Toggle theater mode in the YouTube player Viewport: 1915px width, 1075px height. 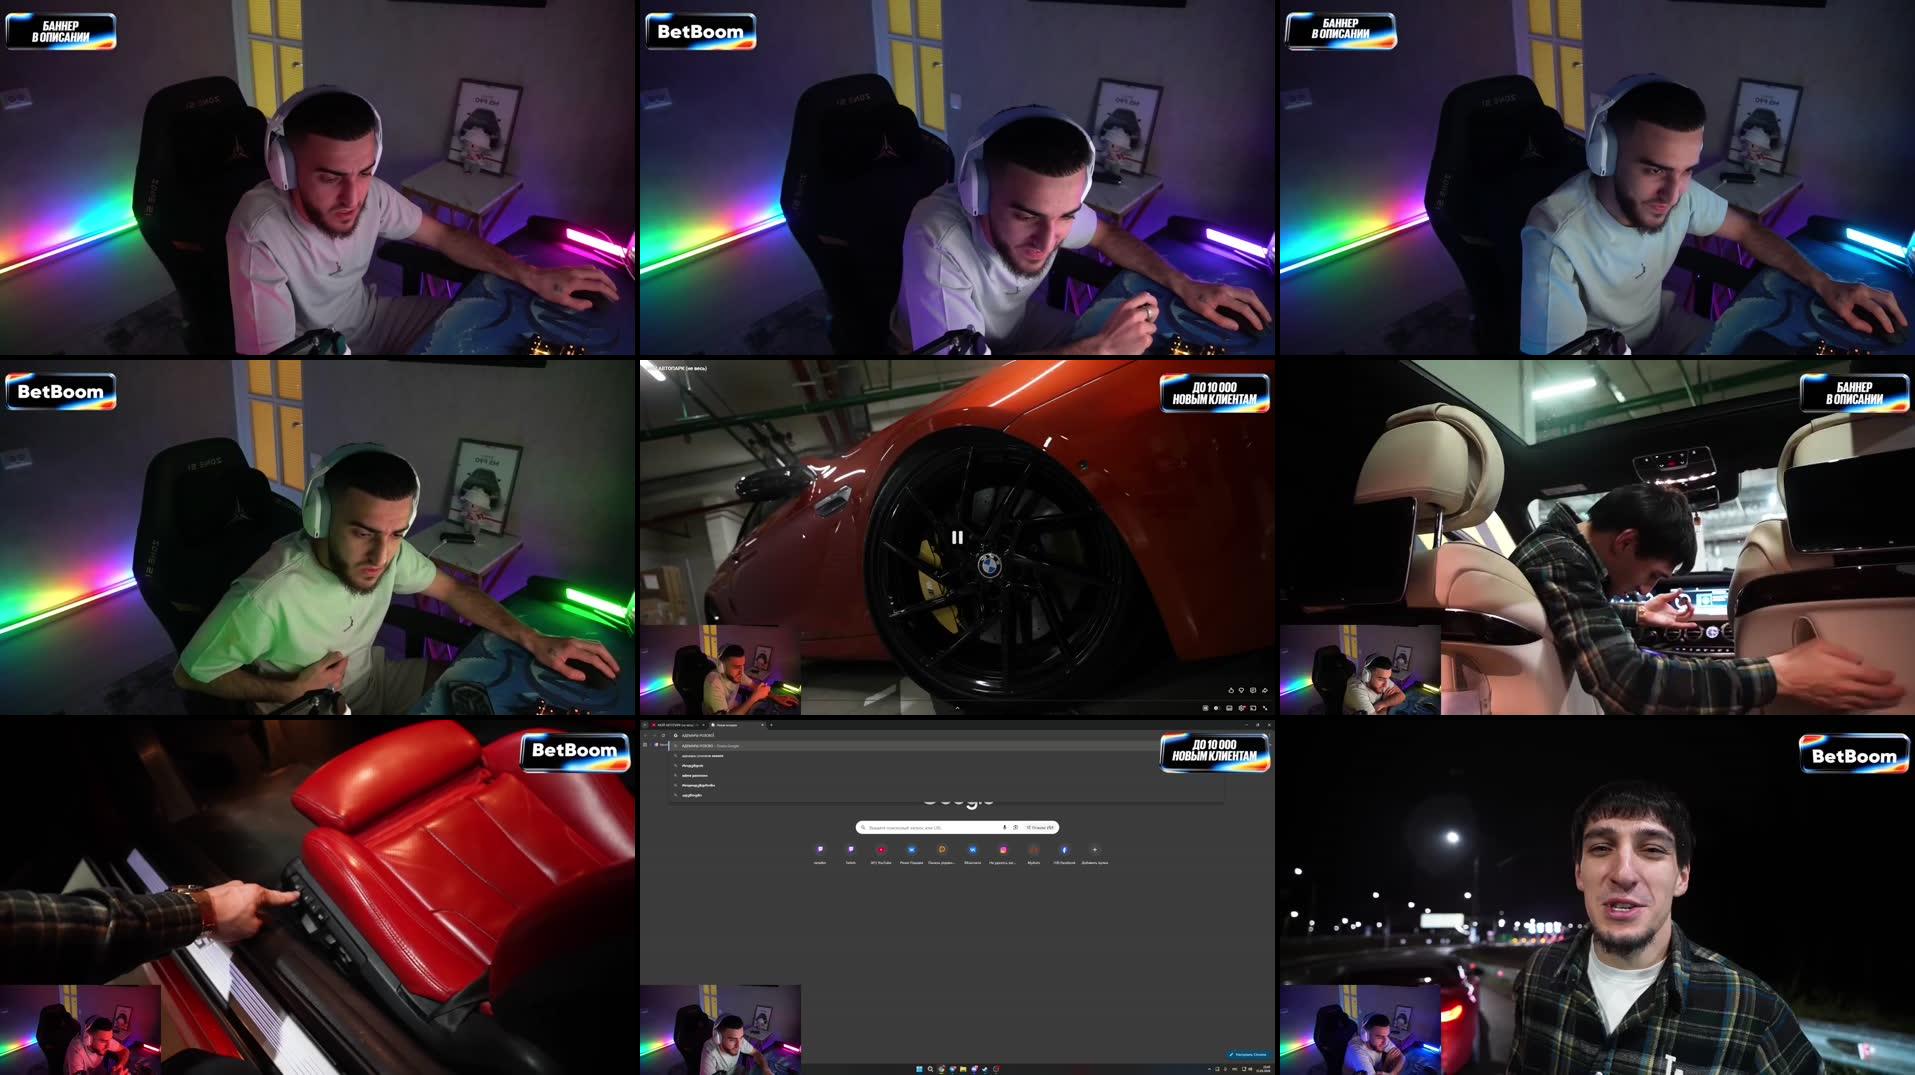[x=1253, y=709]
